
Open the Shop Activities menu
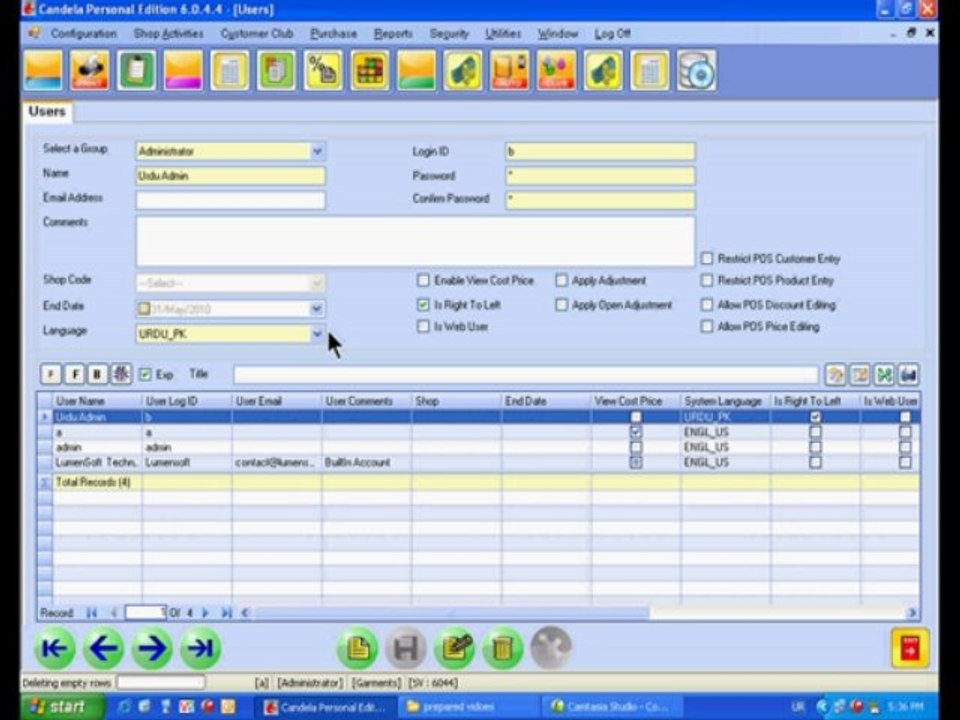[168, 34]
